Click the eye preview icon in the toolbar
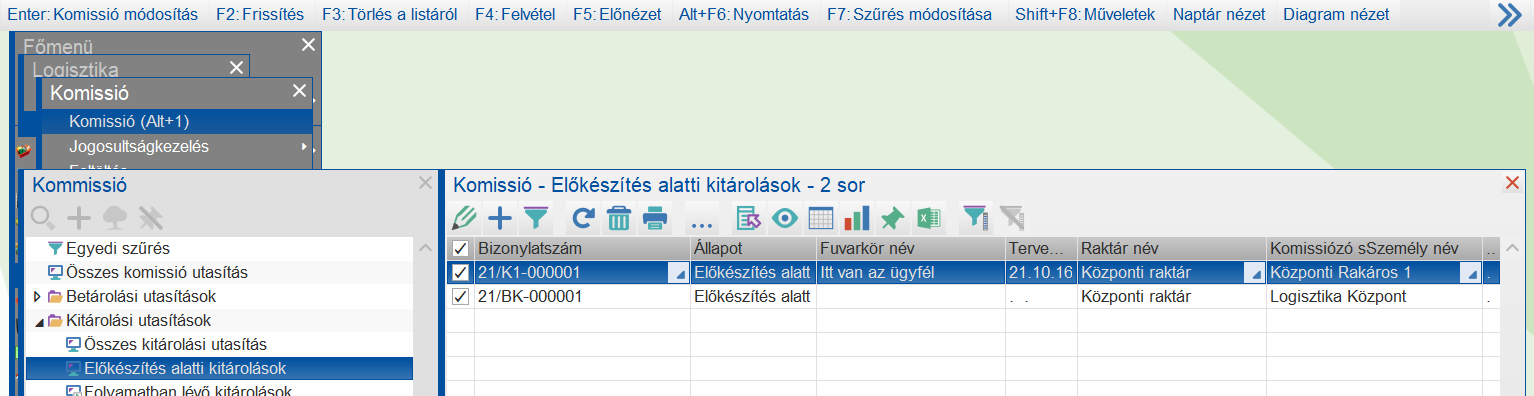Screen dimensions: 1534x396 click(x=784, y=218)
